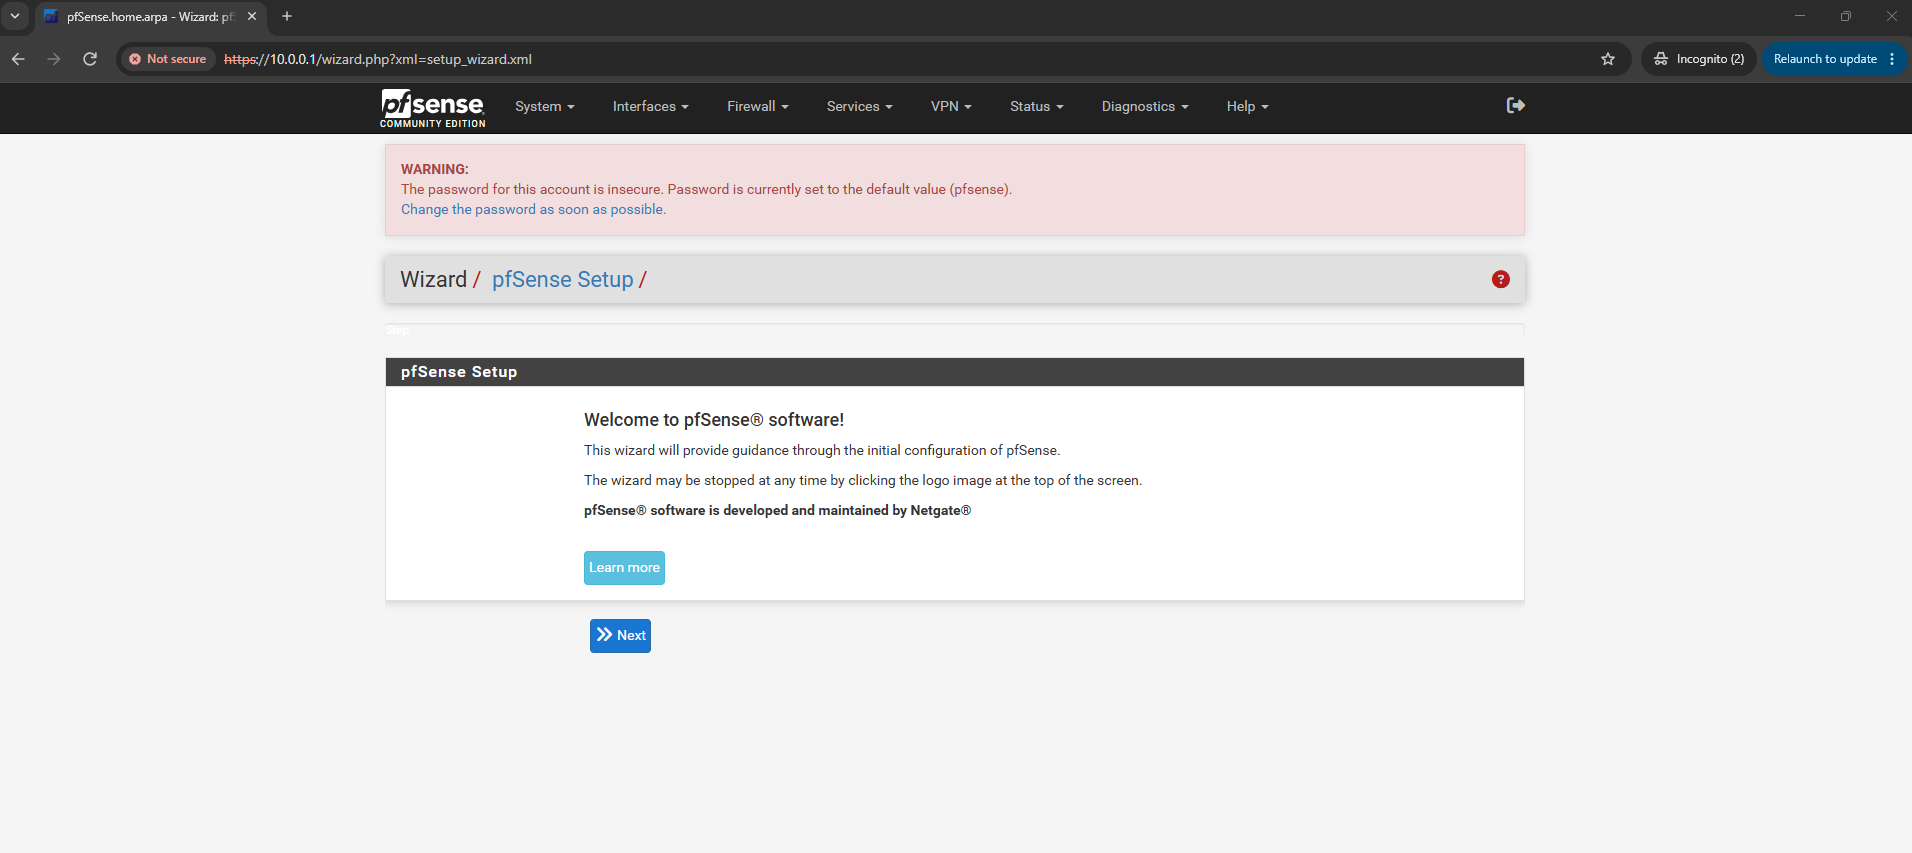
Task: Close the pfSense.home.arpa tab
Action: pos(252,16)
